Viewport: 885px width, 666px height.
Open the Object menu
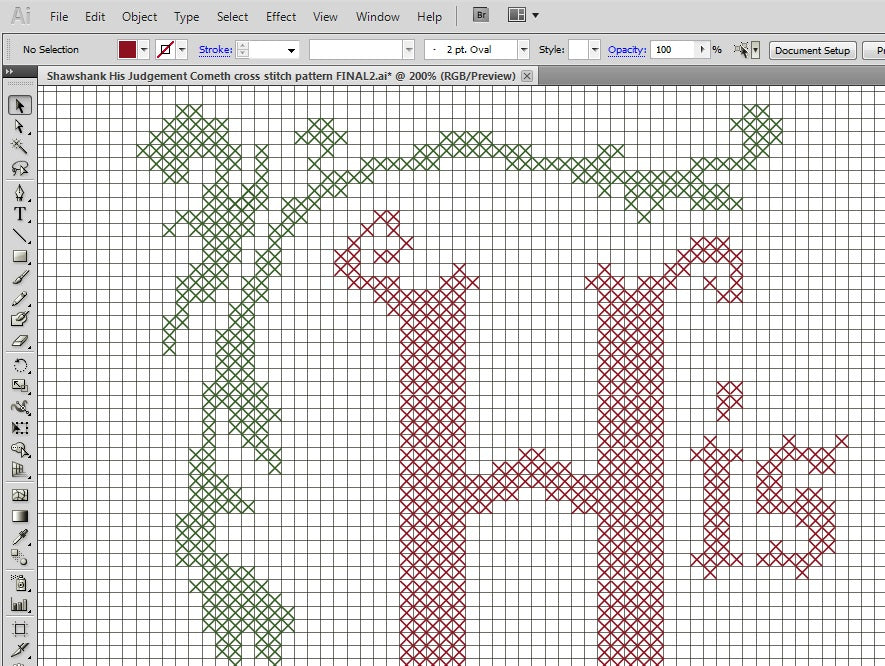pos(139,17)
